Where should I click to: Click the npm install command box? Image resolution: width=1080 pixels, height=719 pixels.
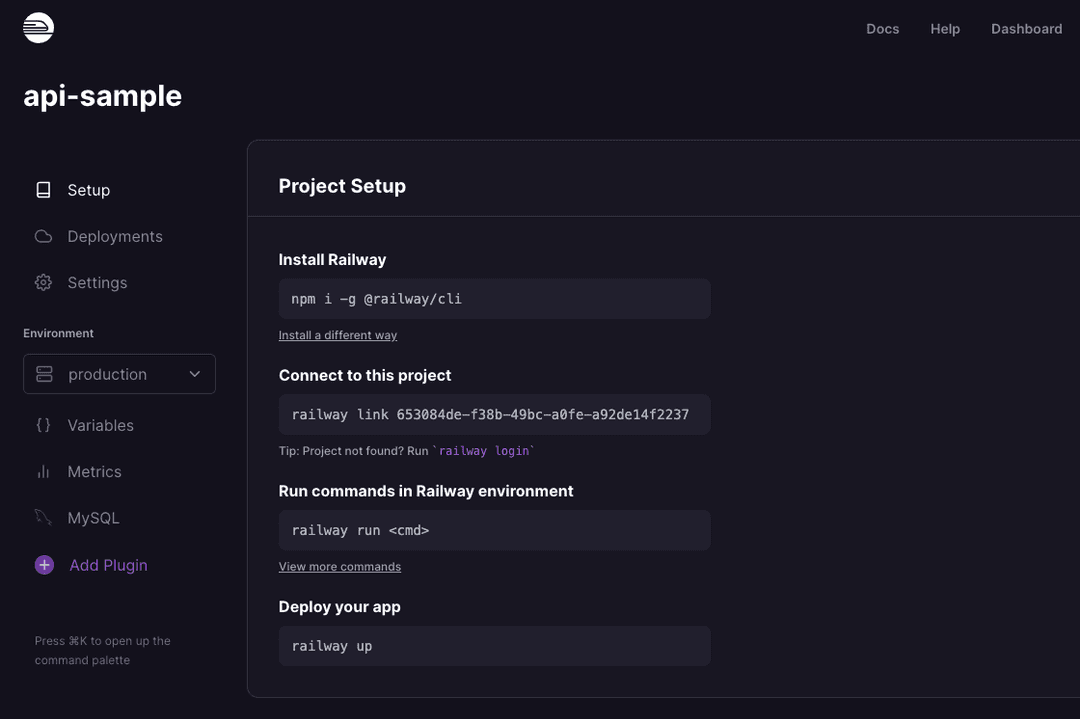click(x=494, y=299)
